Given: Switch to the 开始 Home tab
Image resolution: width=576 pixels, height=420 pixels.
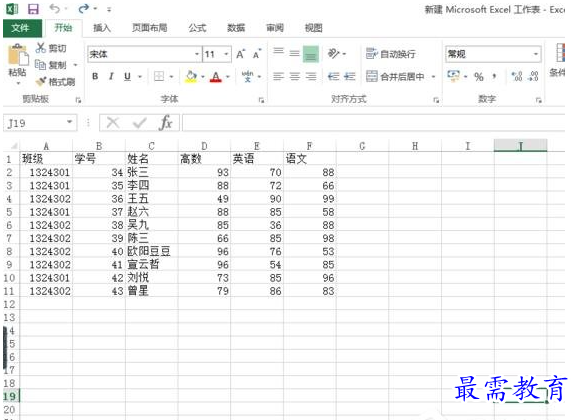Looking at the screenshot, I should [x=63, y=28].
